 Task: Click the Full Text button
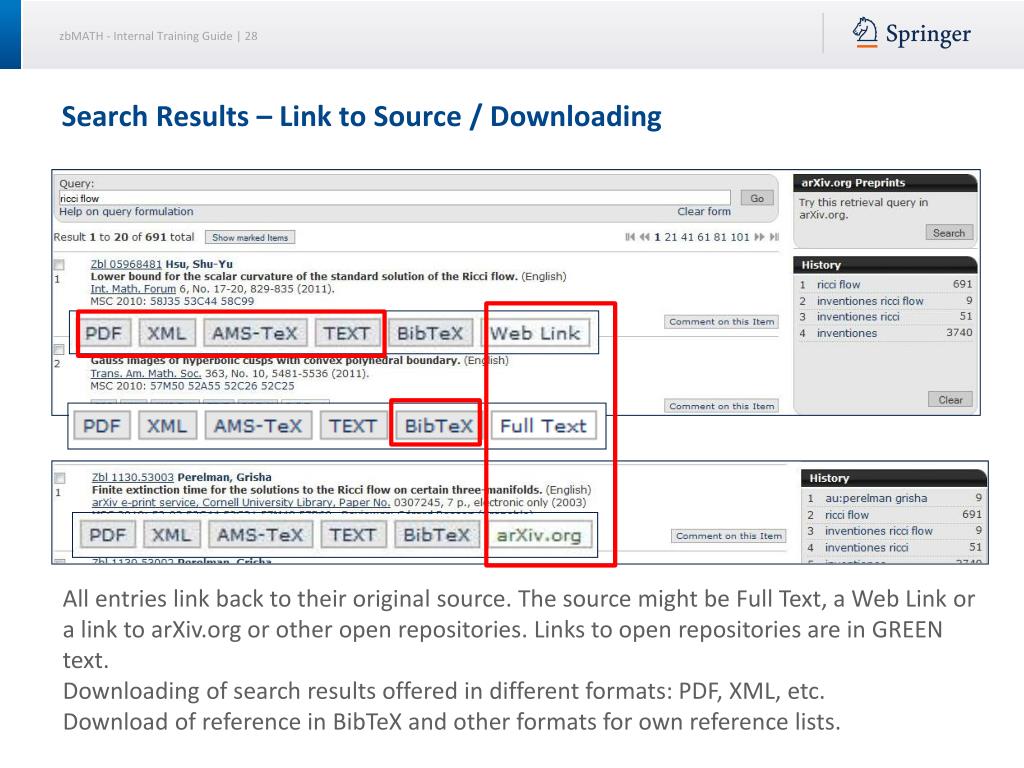pos(543,426)
